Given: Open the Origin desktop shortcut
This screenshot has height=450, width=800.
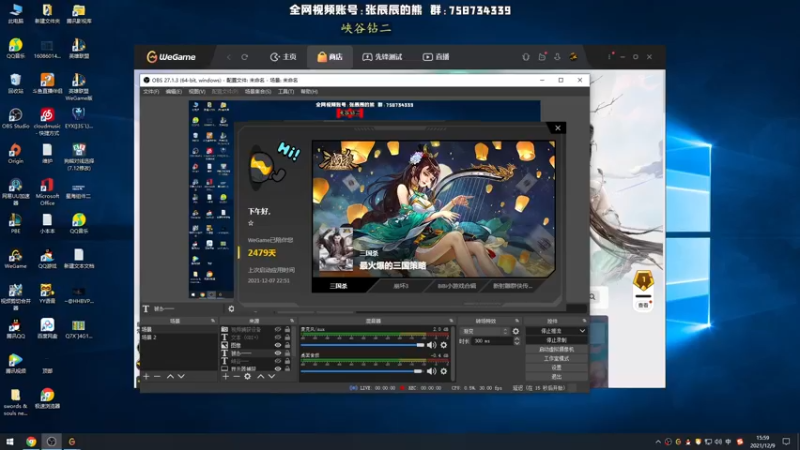Looking at the screenshot, I should coord(15,153).
